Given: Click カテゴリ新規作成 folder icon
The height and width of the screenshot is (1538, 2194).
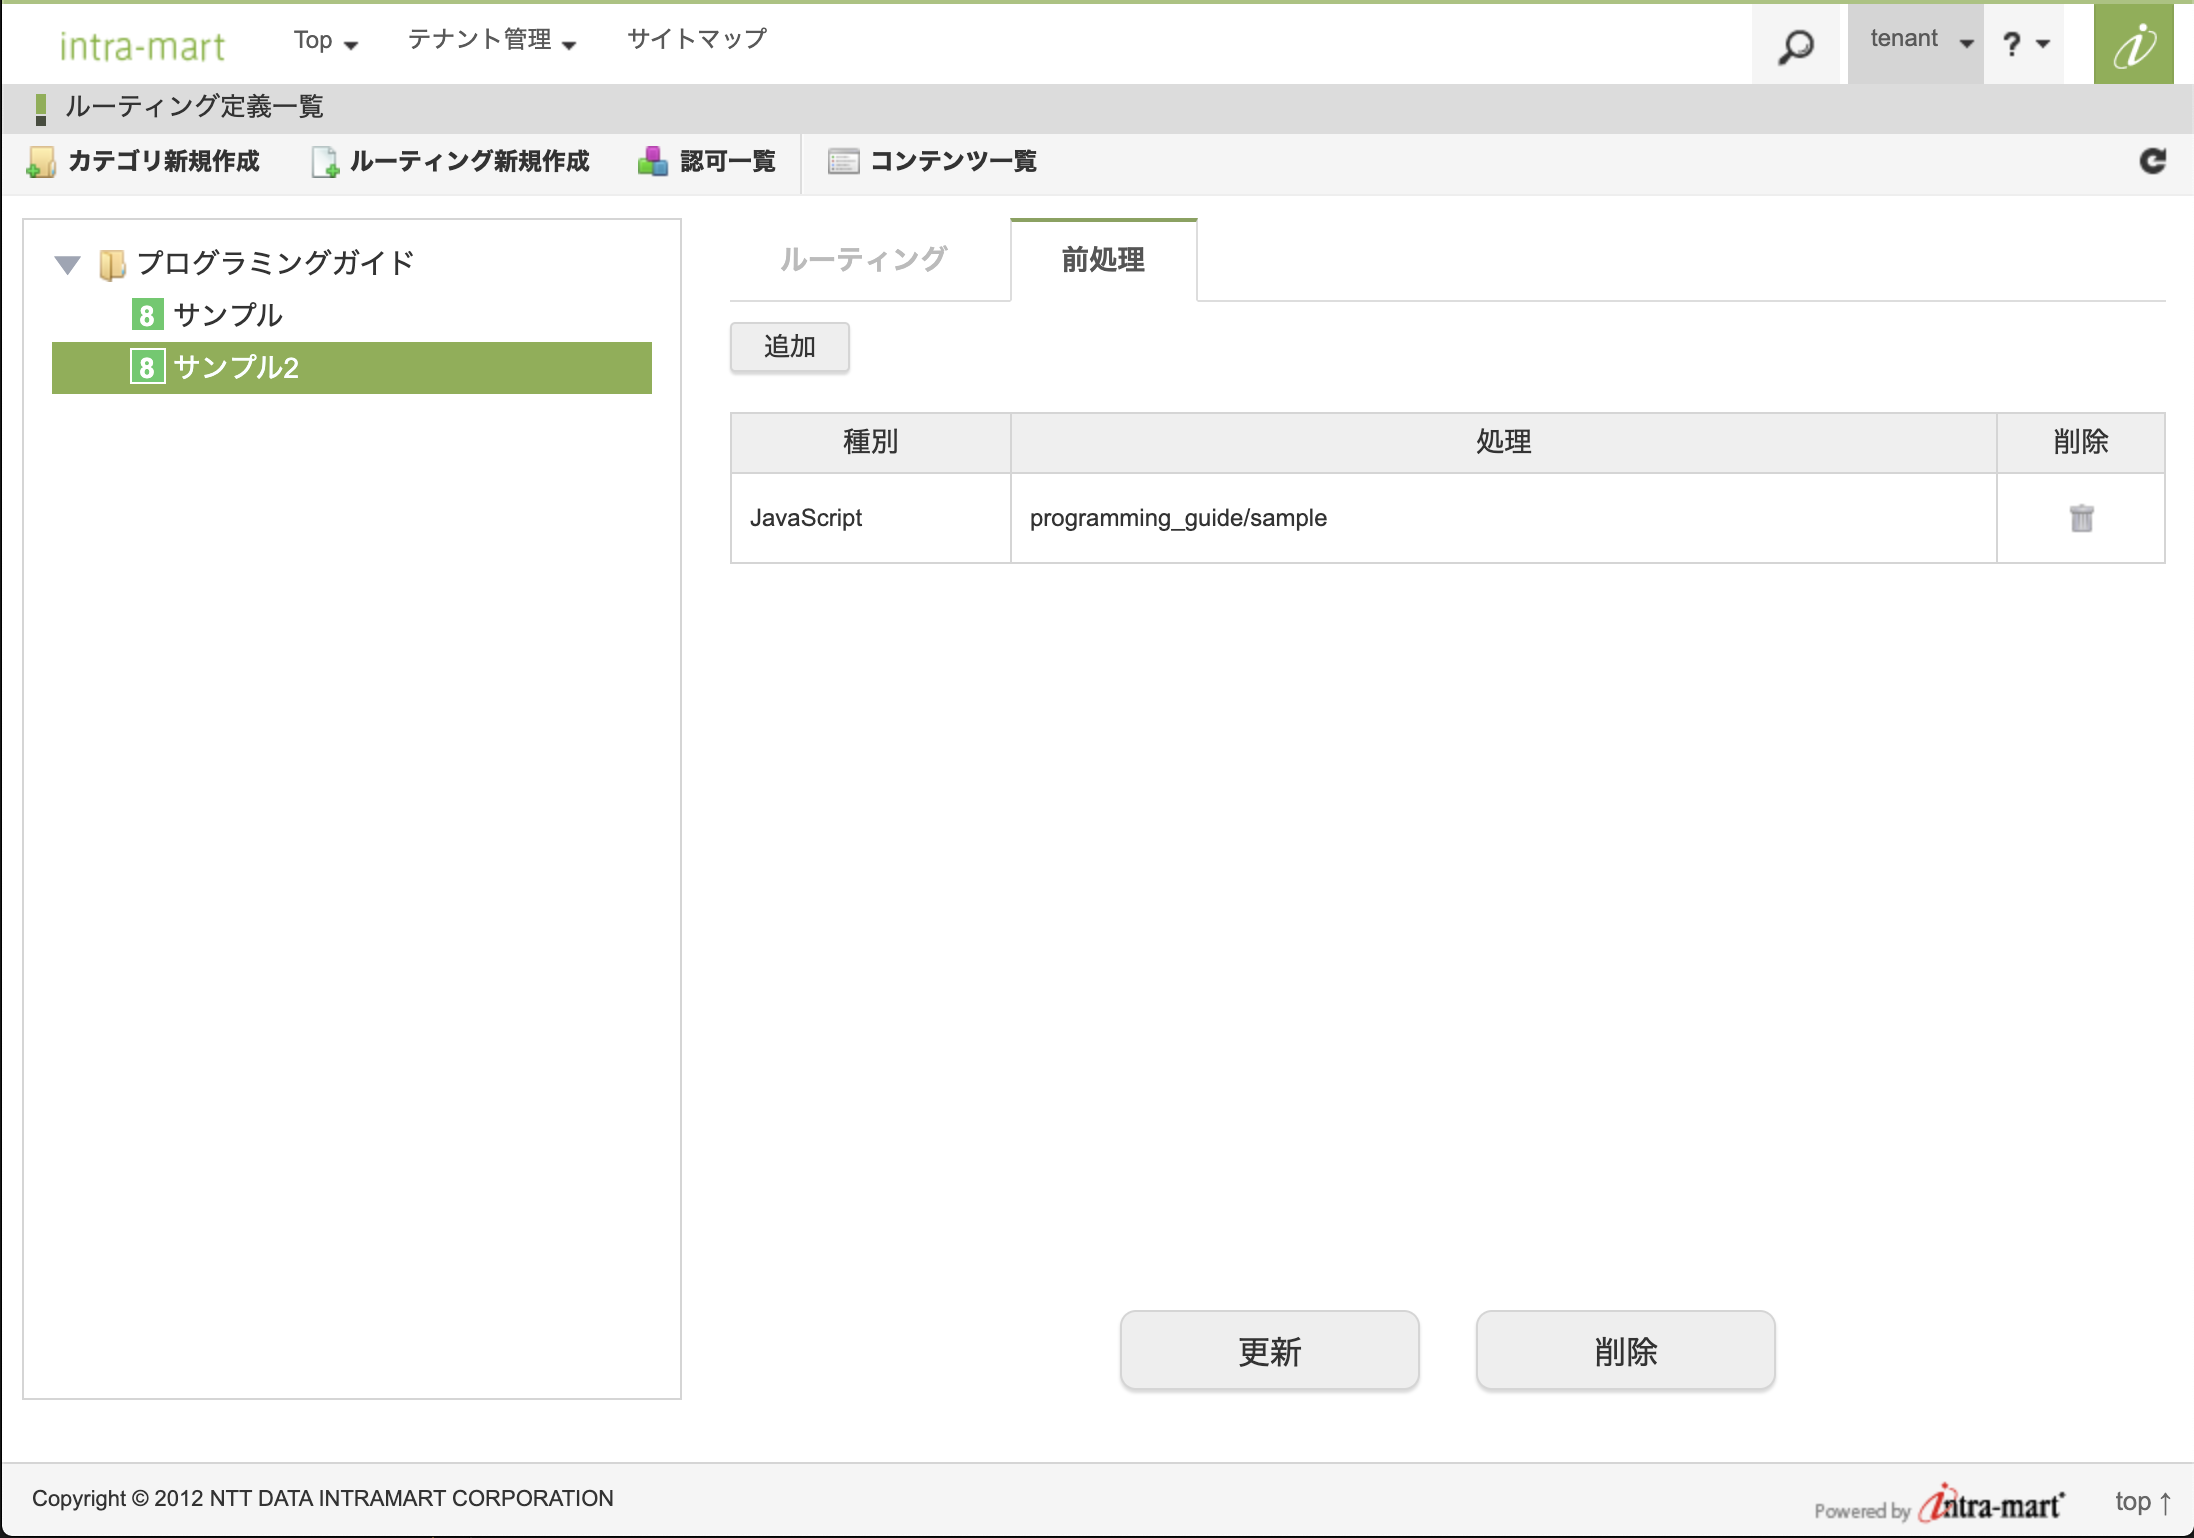Looking at the screenshot, I should (x=41, y=162).
